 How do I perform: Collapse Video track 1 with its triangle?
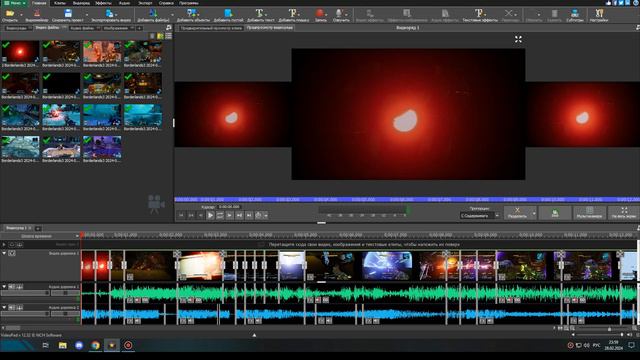tap(4, 253)
